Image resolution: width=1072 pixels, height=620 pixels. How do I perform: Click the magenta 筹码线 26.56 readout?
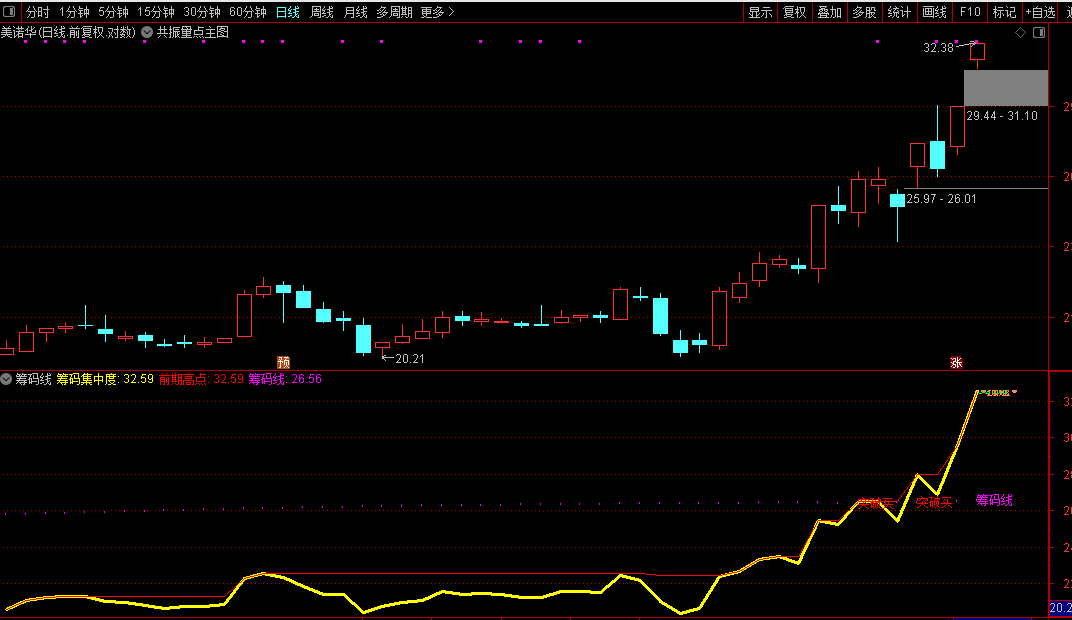pyautogui.click(x=284, y=379)
